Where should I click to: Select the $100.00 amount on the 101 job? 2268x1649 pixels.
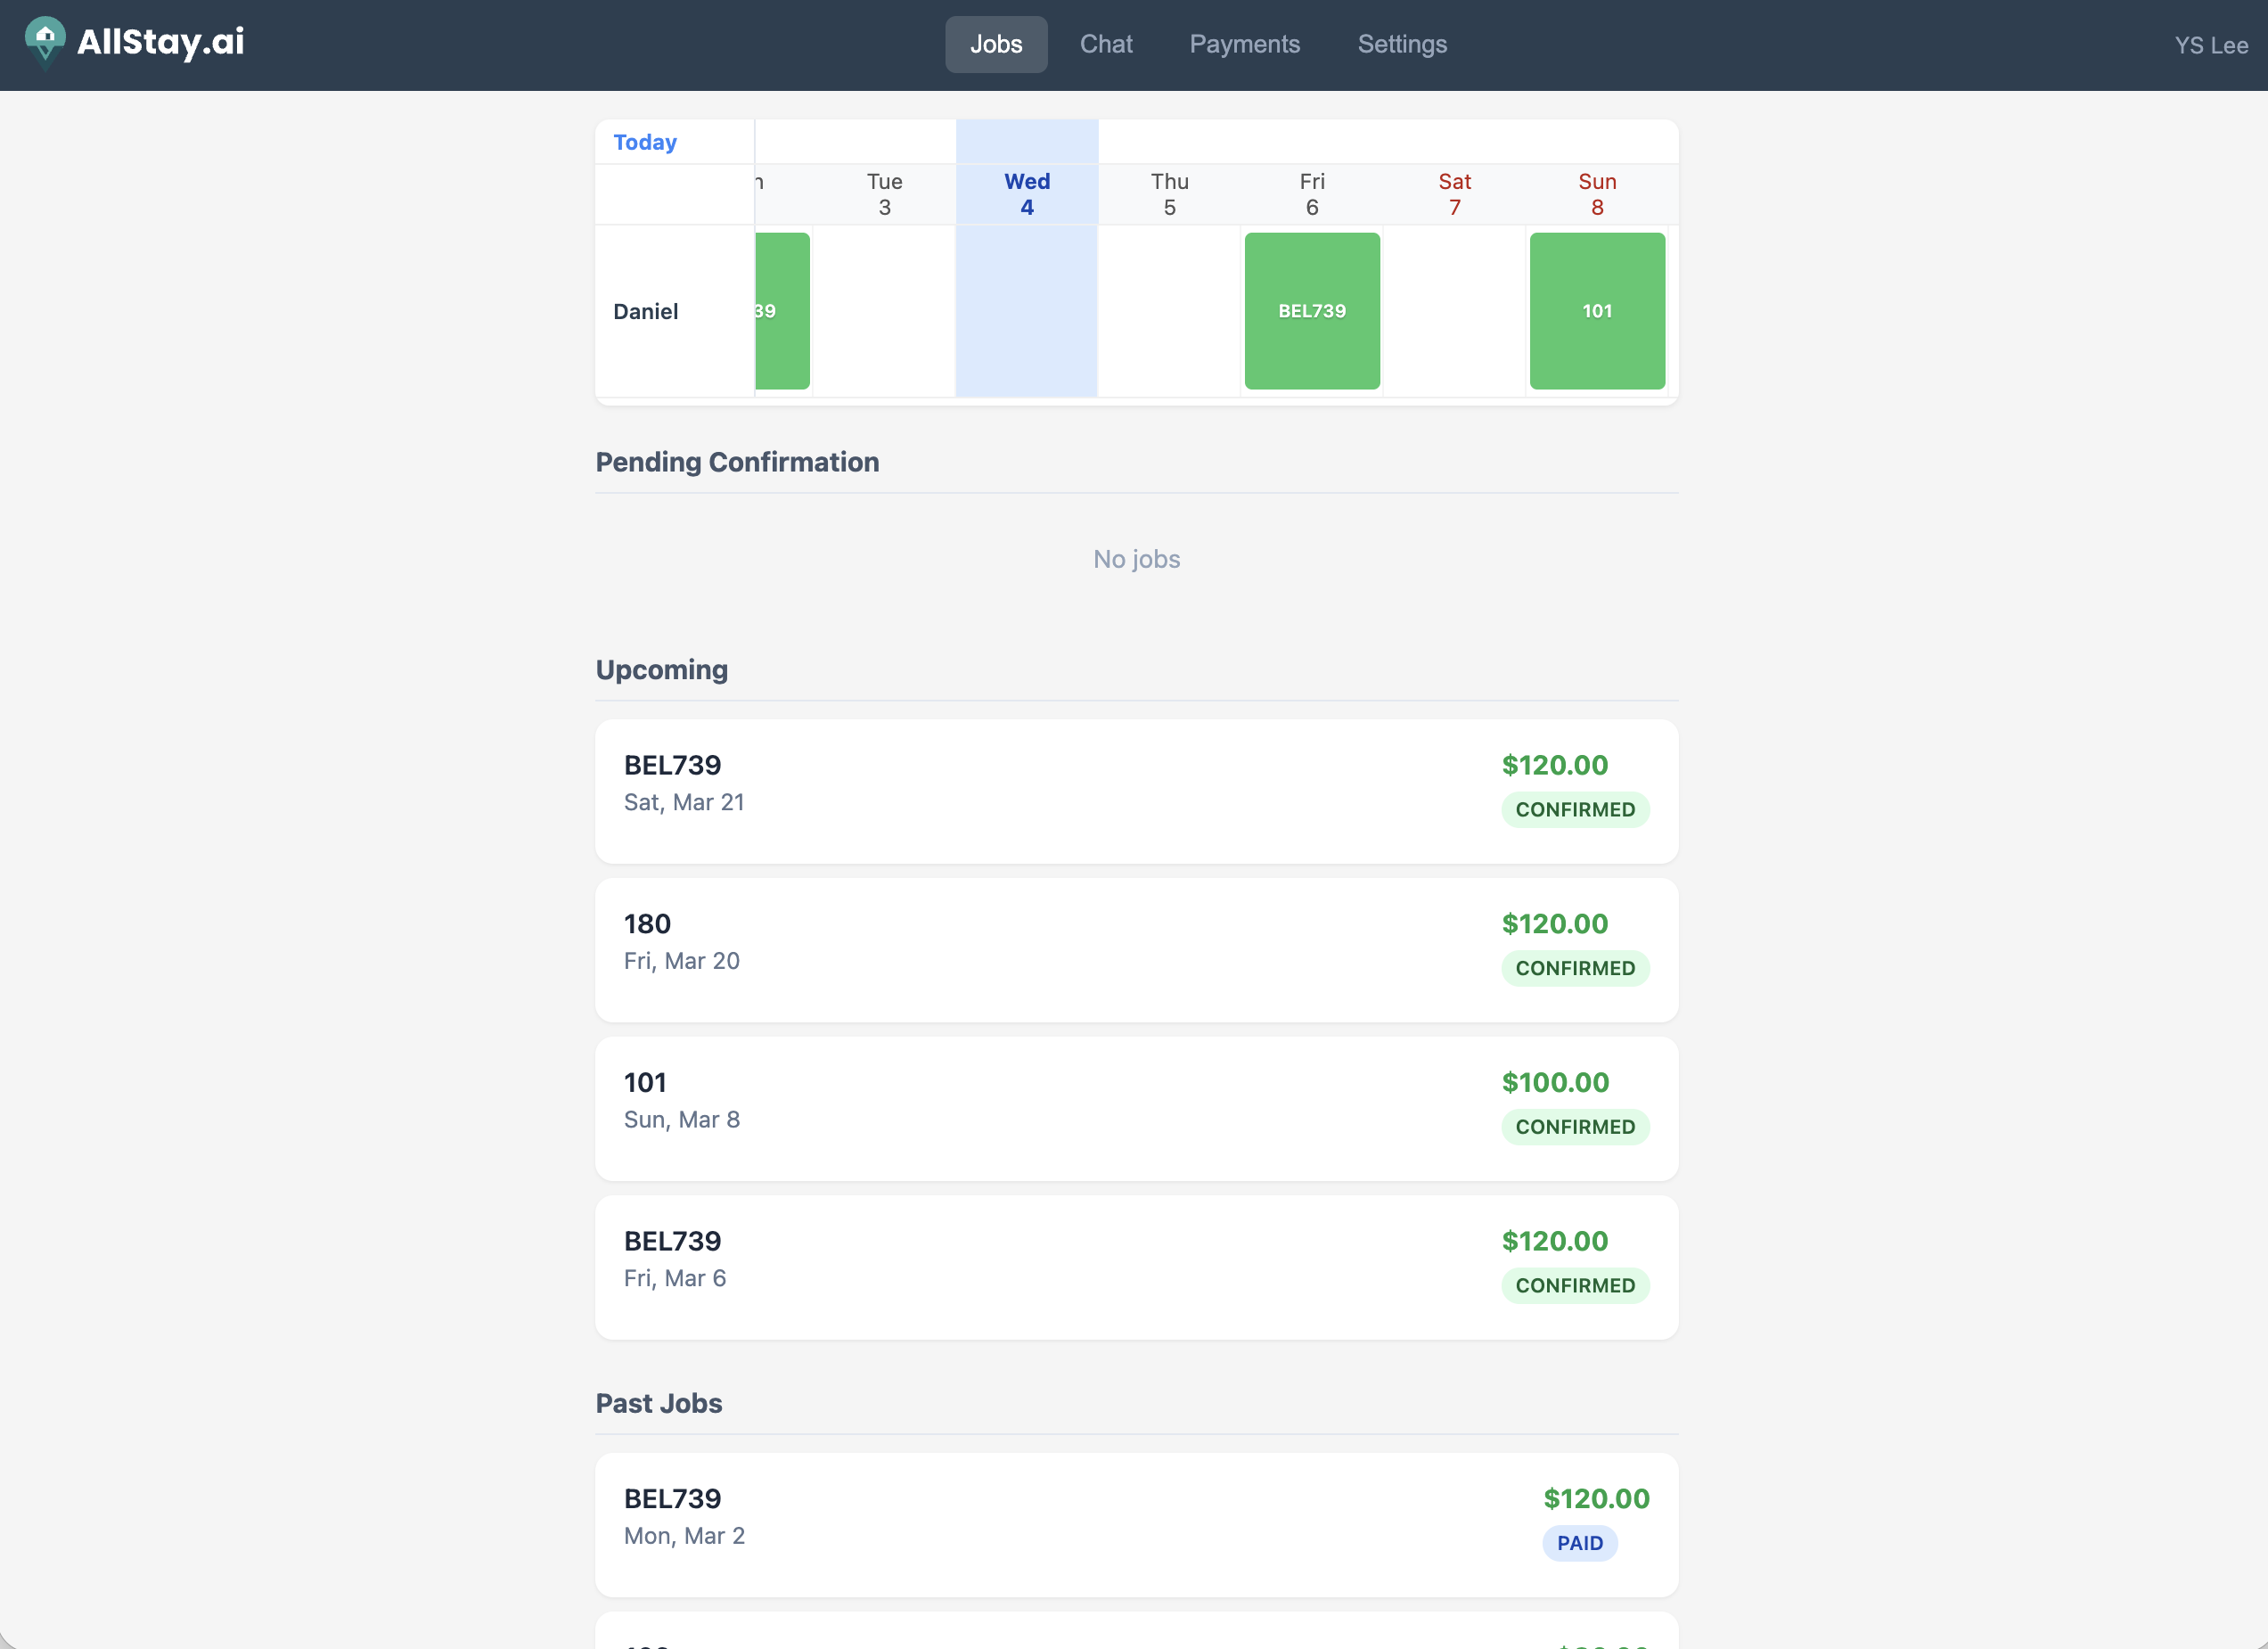pyautogui.click(x=1555, y=1082)
